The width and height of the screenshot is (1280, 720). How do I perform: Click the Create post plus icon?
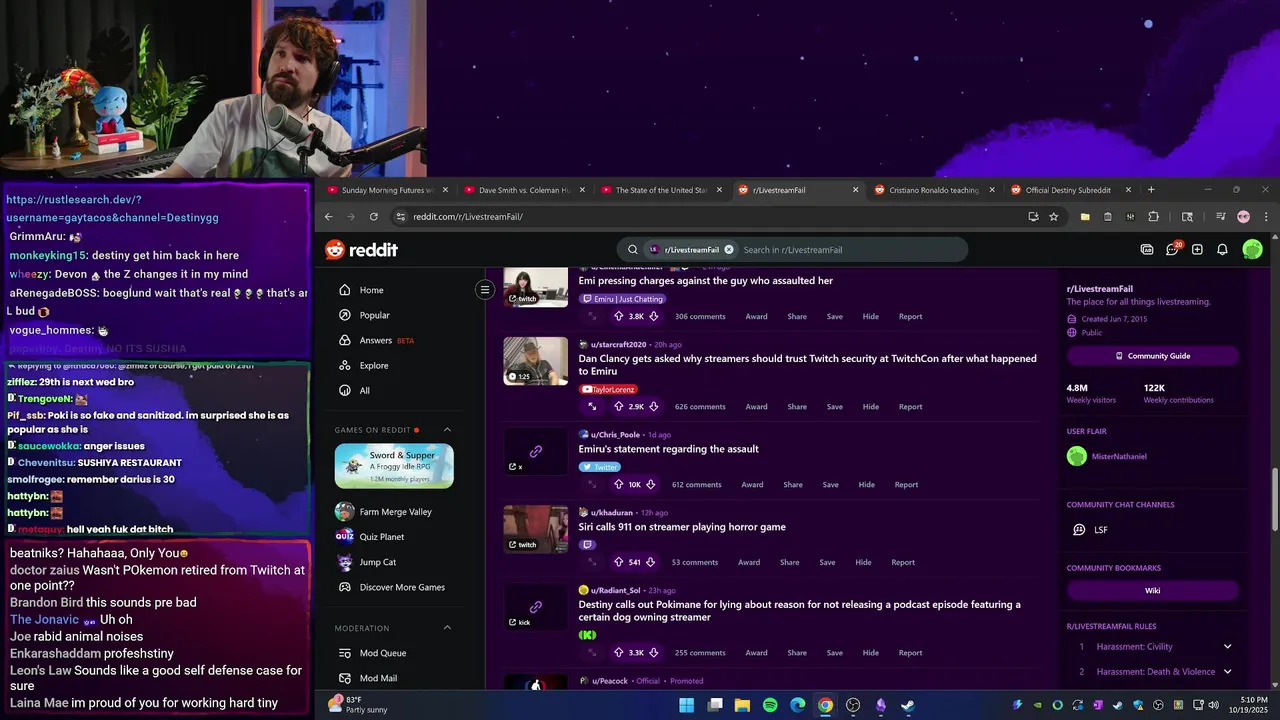(1197, 250)
